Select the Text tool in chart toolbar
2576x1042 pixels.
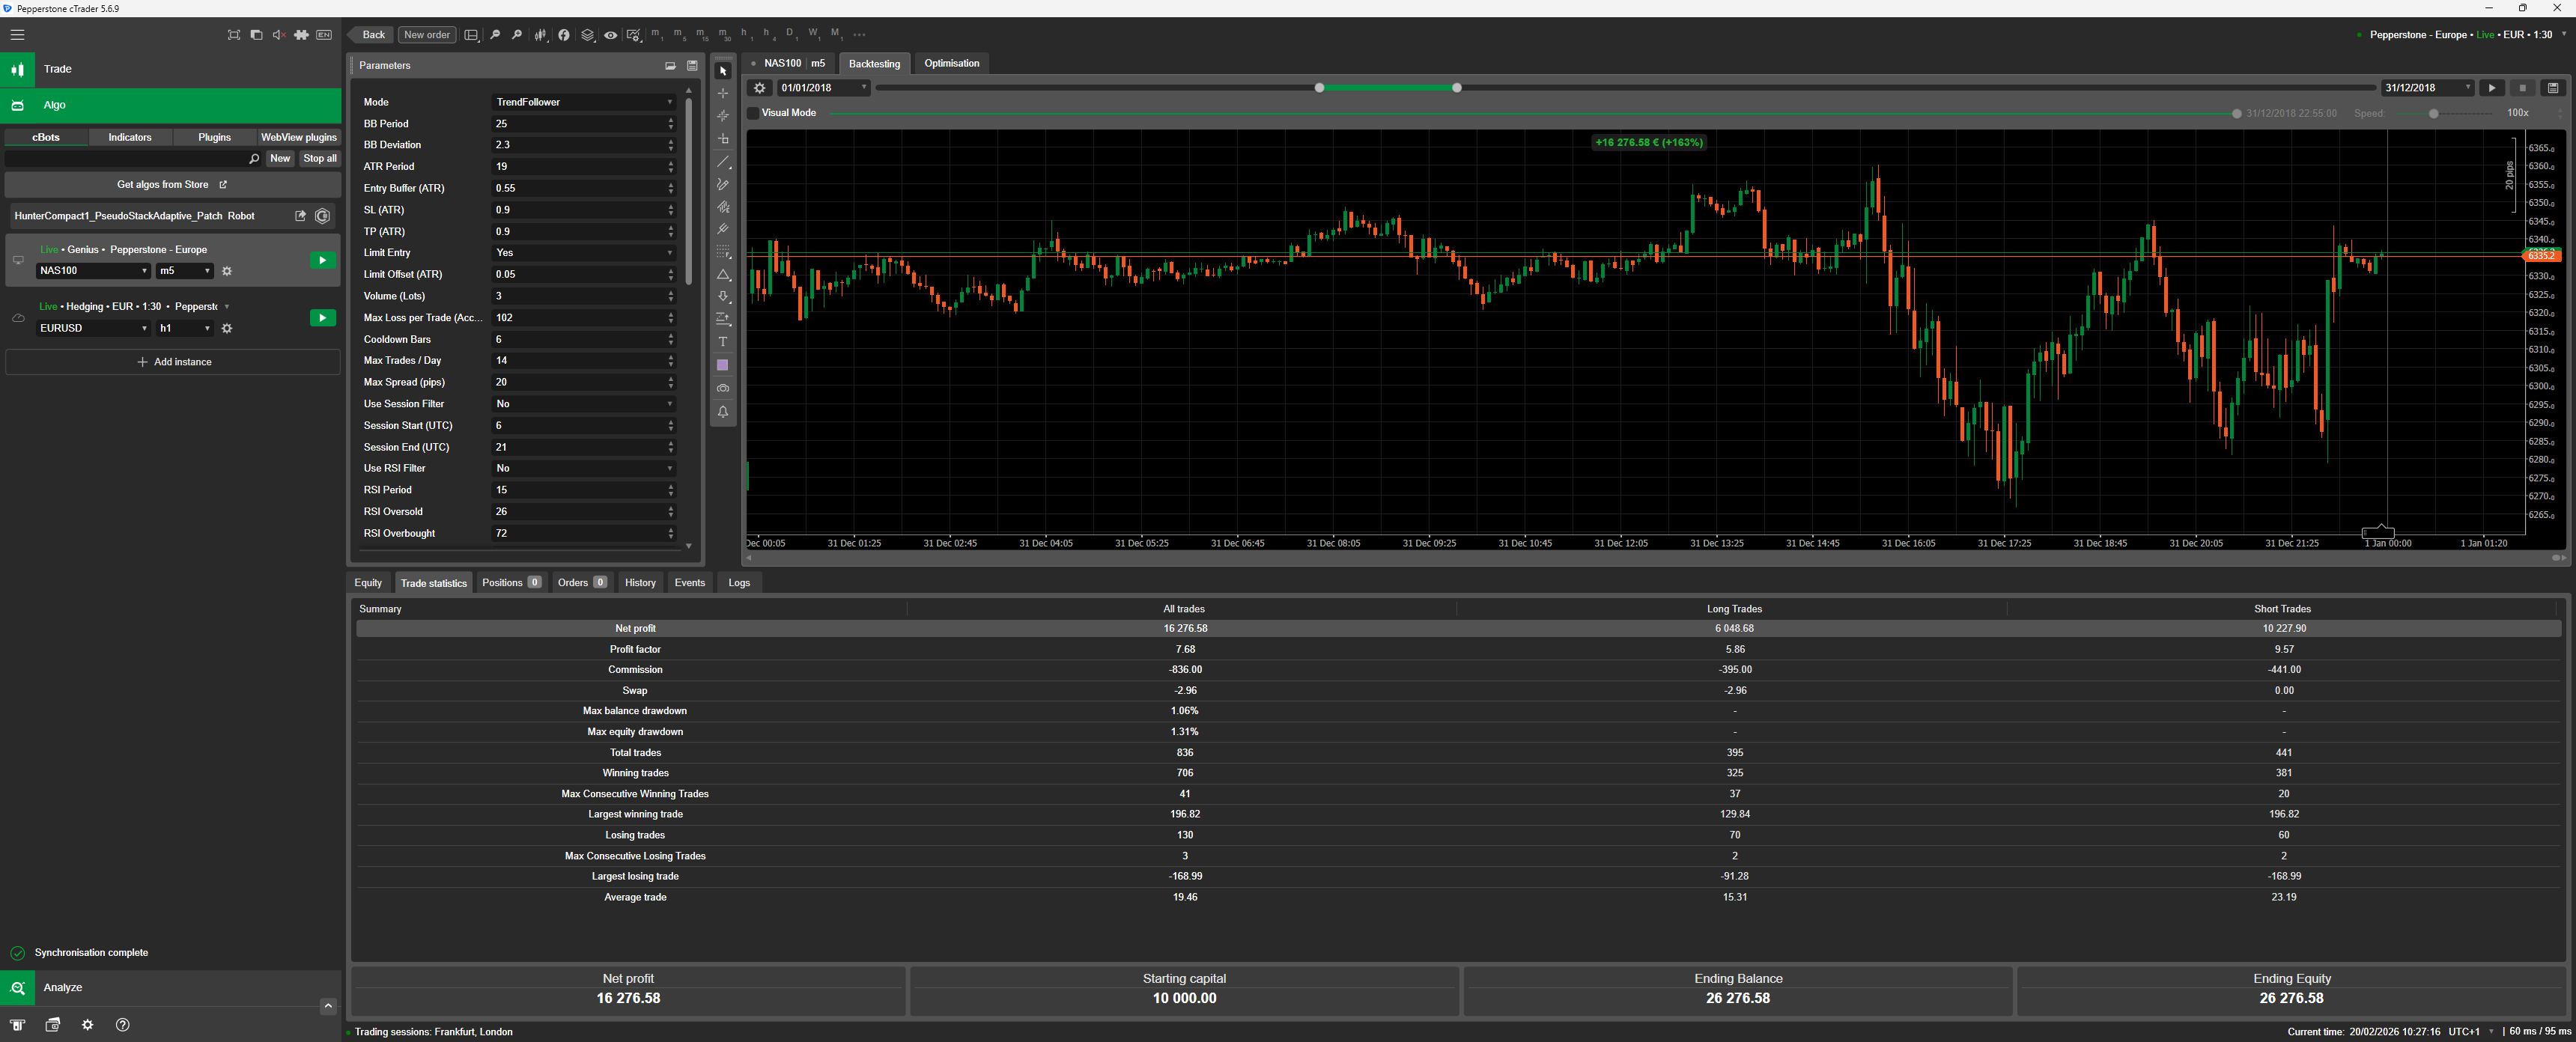(x=723, y=342)
